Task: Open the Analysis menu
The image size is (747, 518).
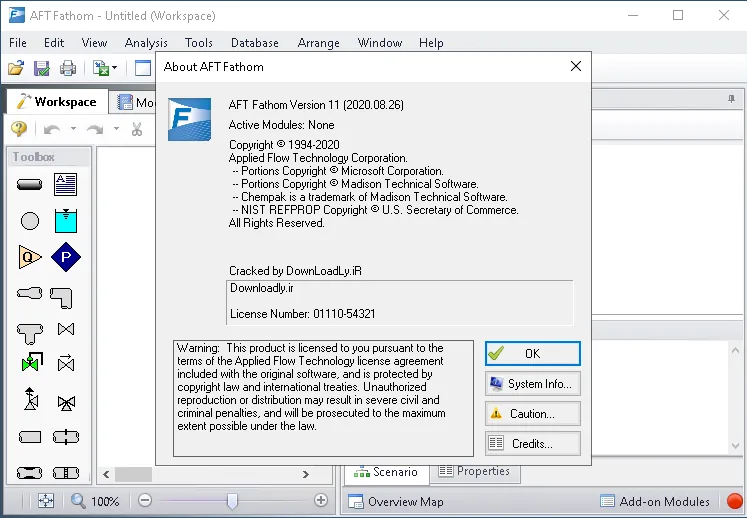Action: click(146, 43)
